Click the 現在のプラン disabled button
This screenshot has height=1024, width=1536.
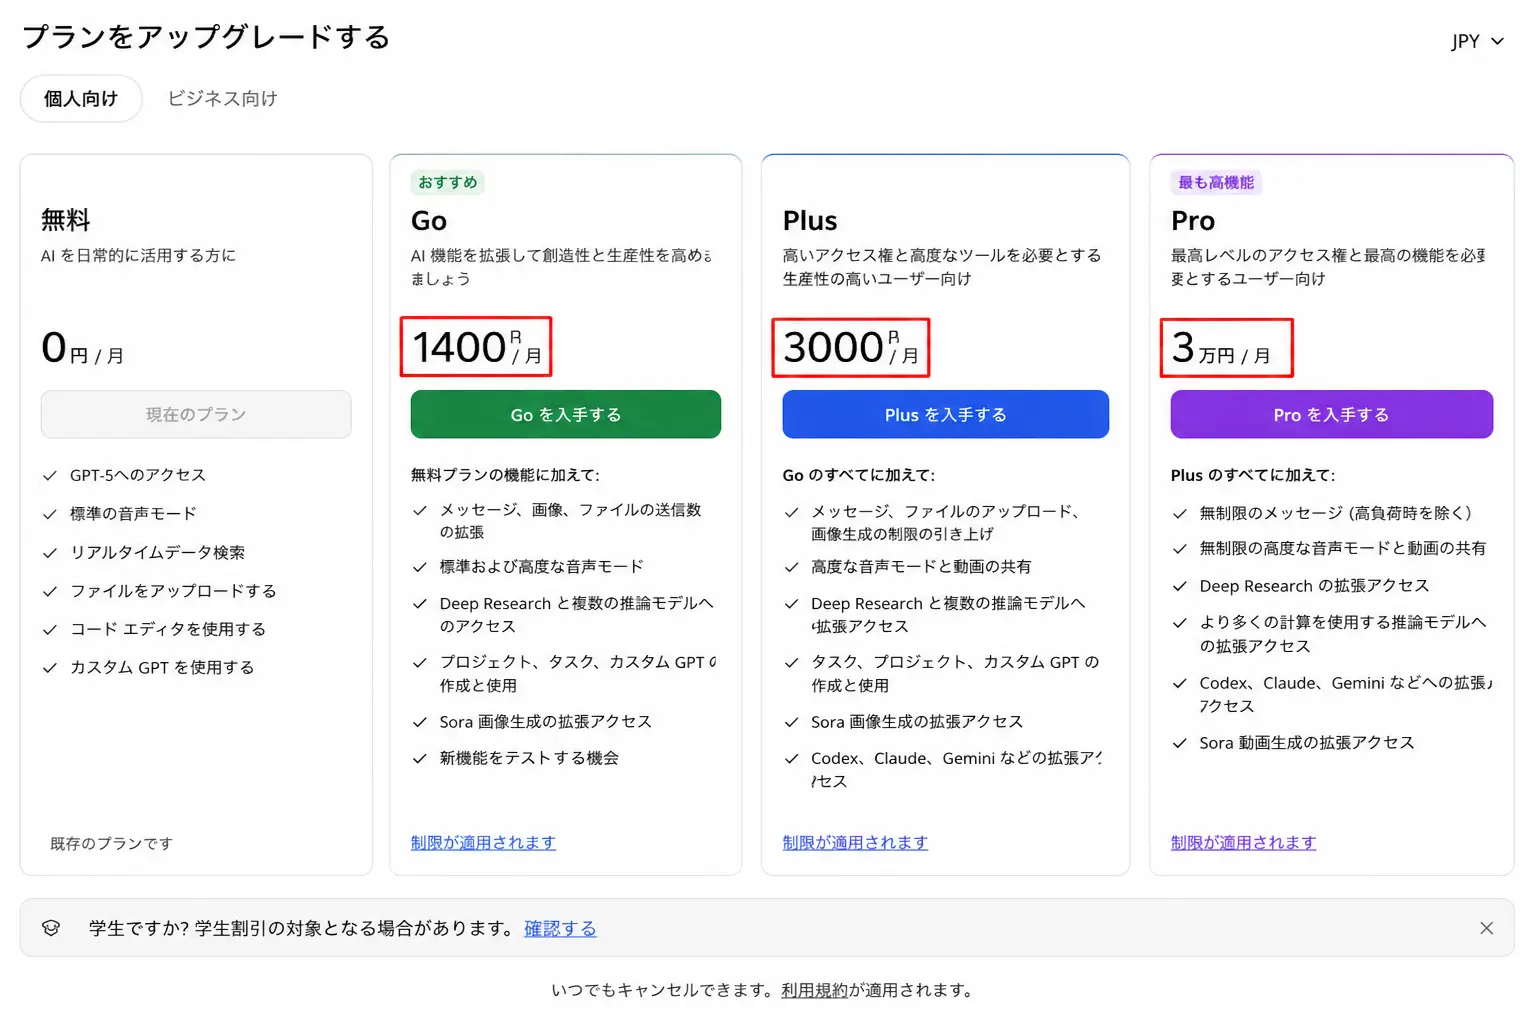tap(196, 414)
